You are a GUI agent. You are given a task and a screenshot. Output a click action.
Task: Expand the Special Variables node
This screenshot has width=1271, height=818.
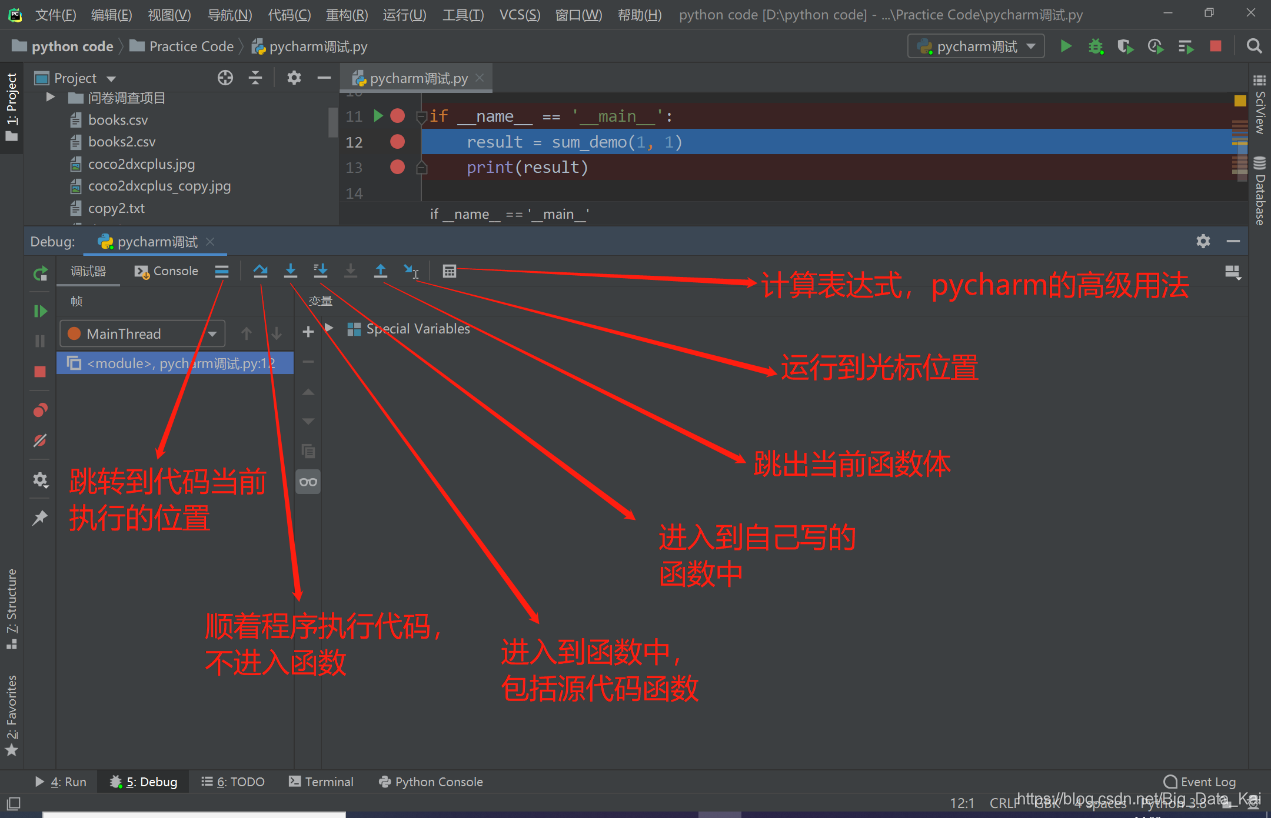click(x=329, y=328)
